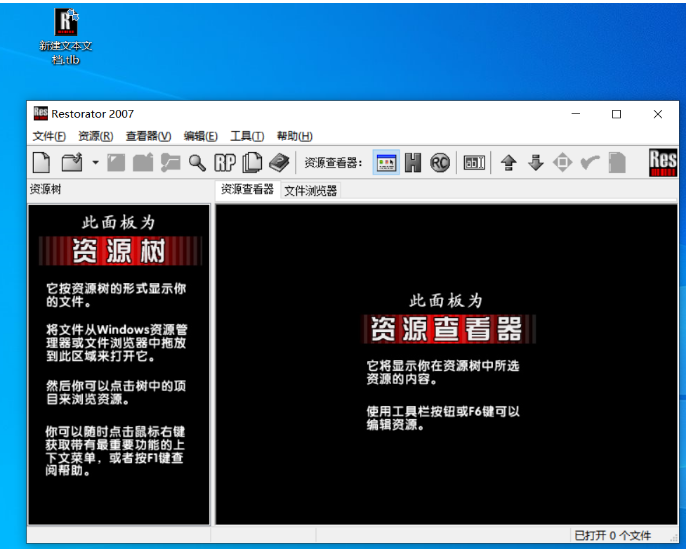Screen dimensions: 686x549
Task: Switch to RC view icon
Action: point(440,163)
